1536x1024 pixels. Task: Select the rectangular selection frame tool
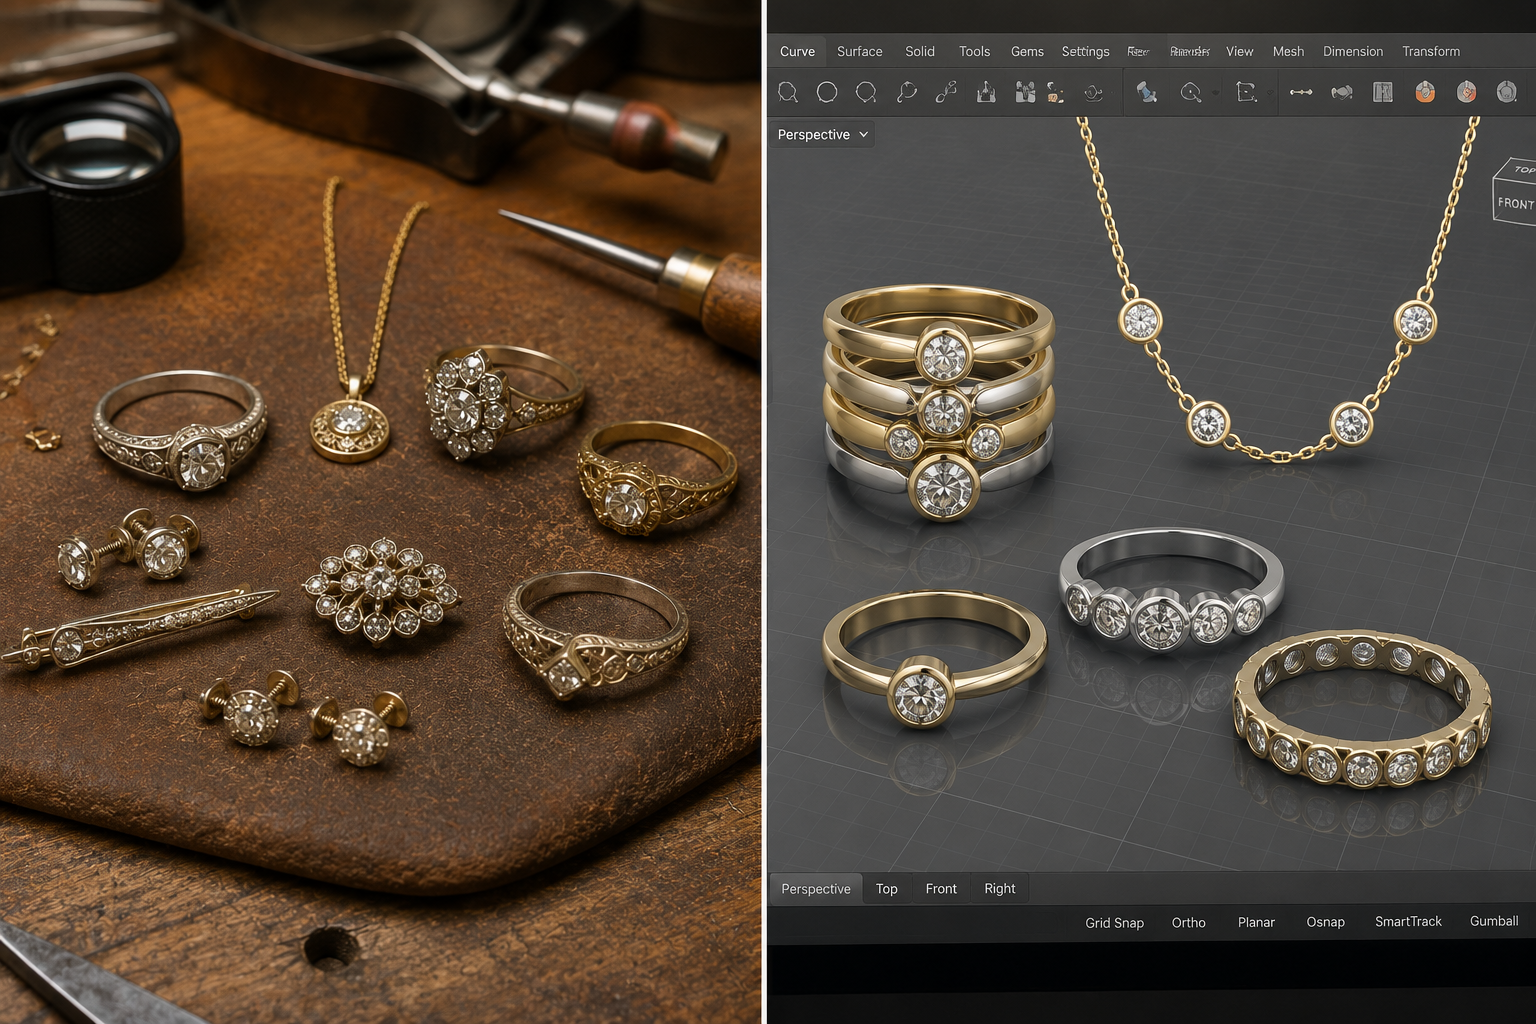click(x=1246, y=93)
